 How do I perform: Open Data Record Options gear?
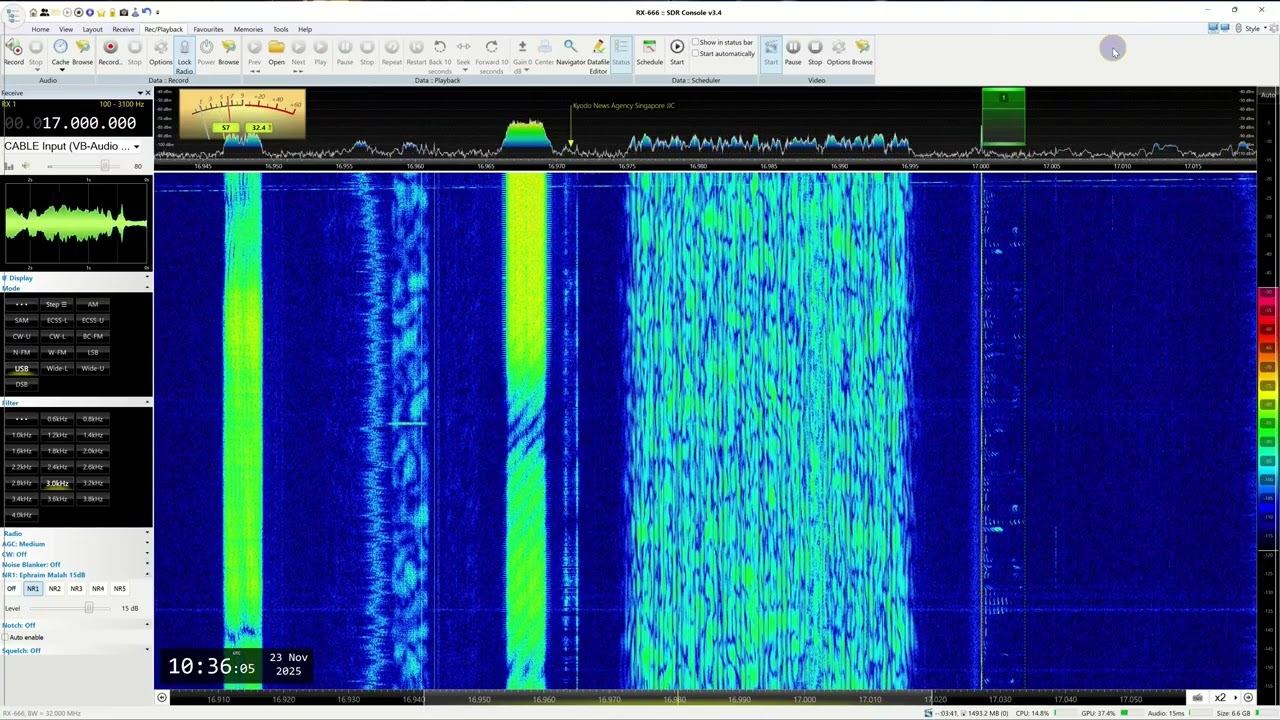pyautogui.click(x=161, y=50)
